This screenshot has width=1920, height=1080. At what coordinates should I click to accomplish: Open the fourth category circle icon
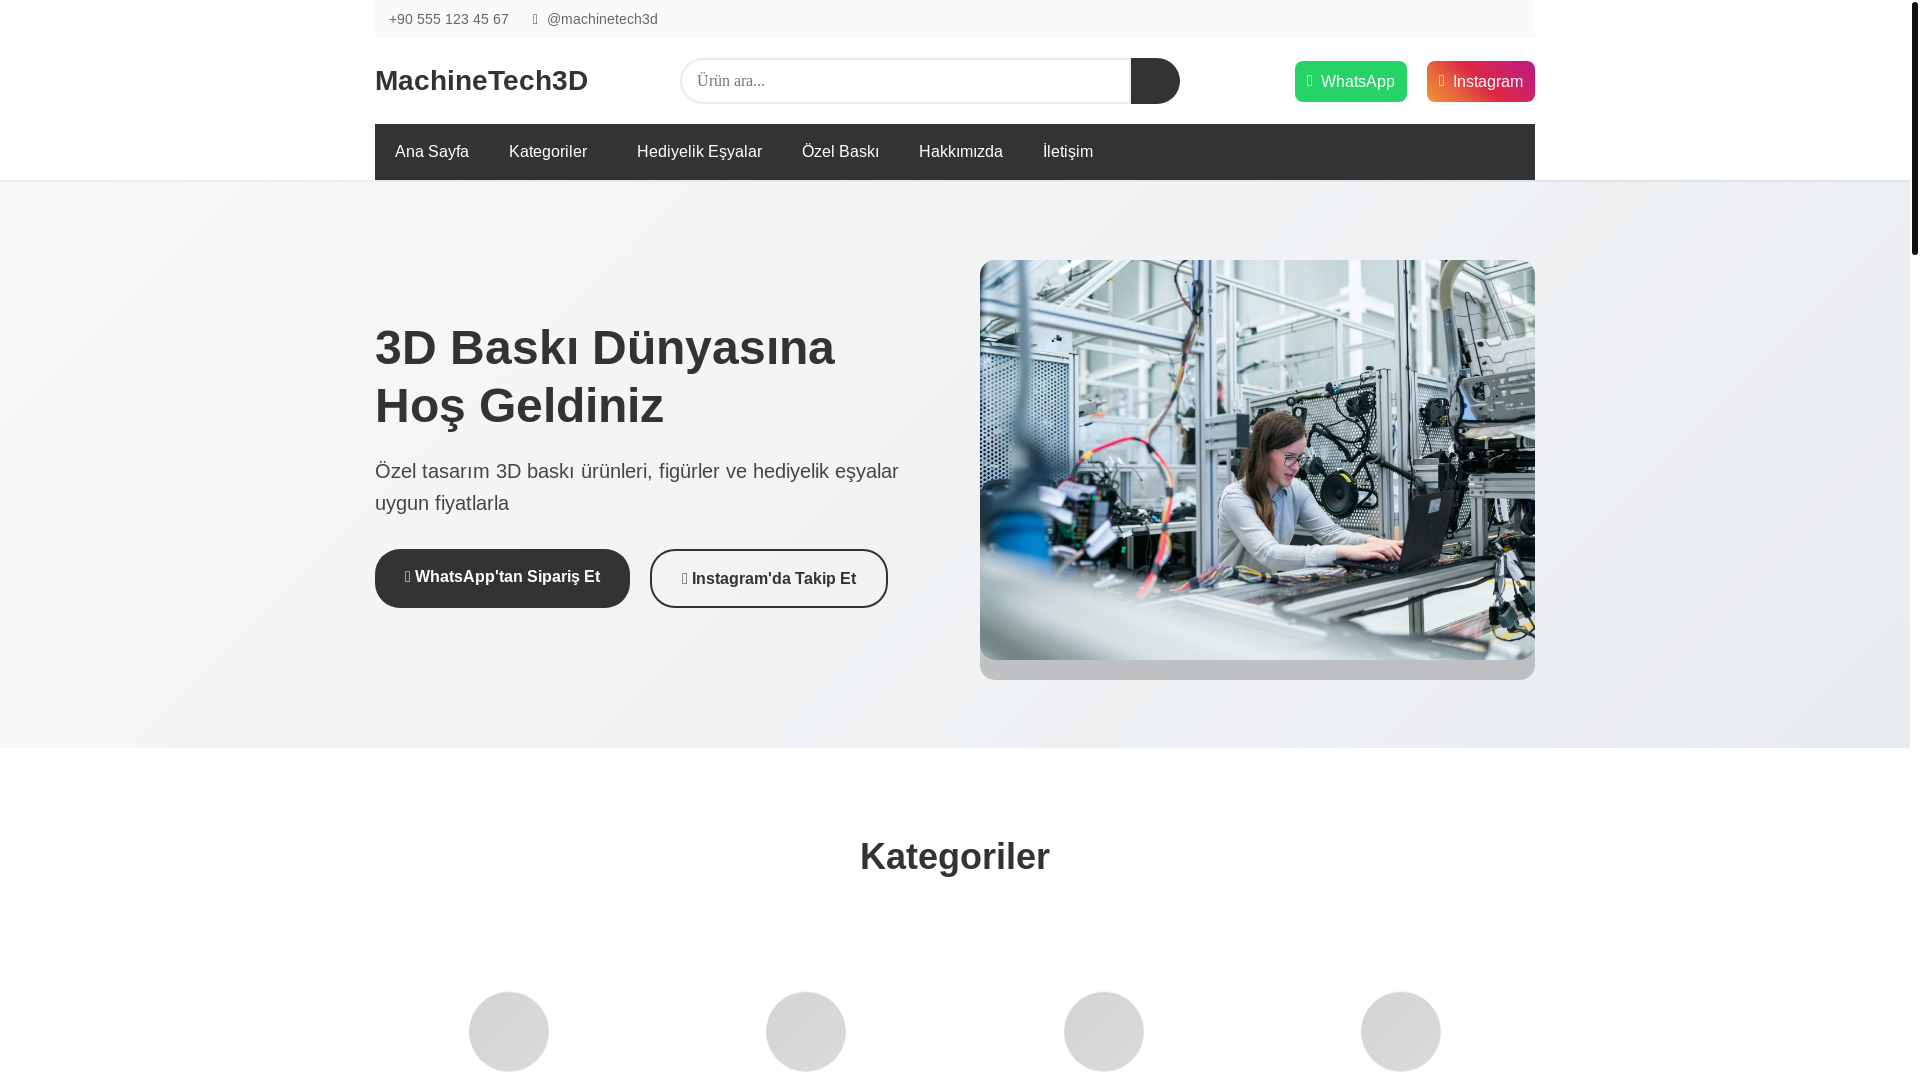1401,1031
